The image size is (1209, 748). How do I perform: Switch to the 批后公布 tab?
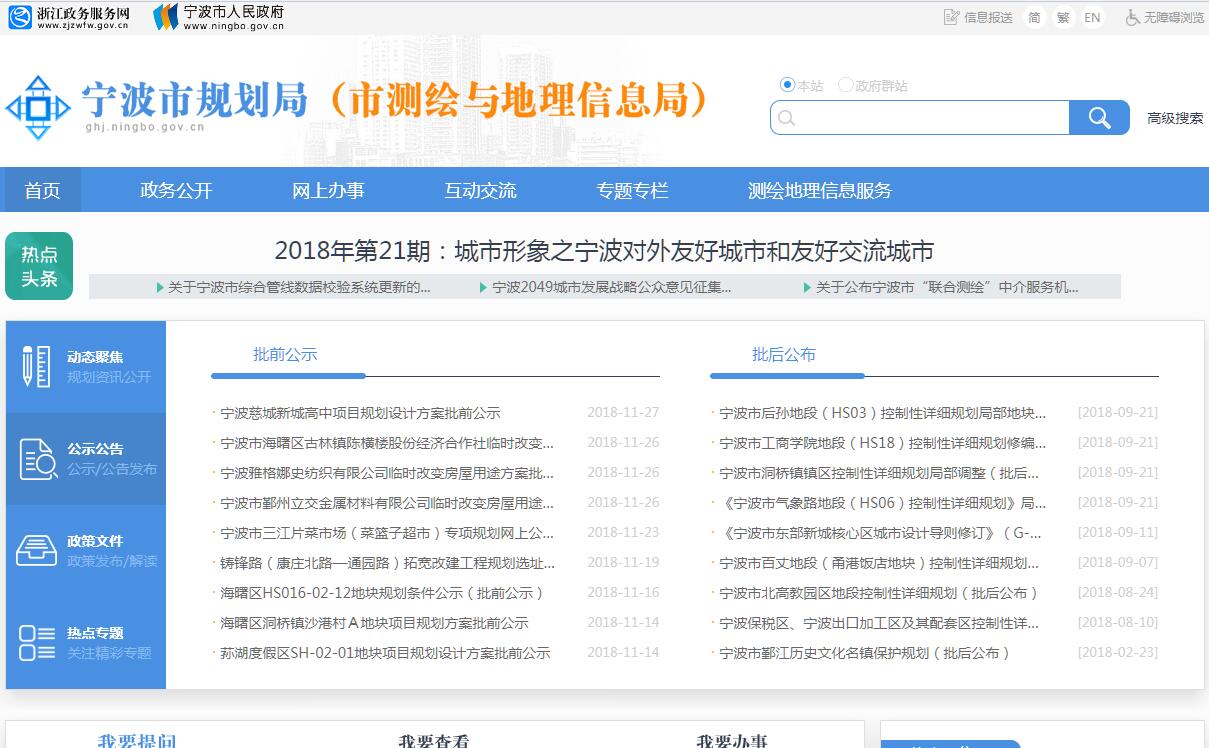(784, 355)
